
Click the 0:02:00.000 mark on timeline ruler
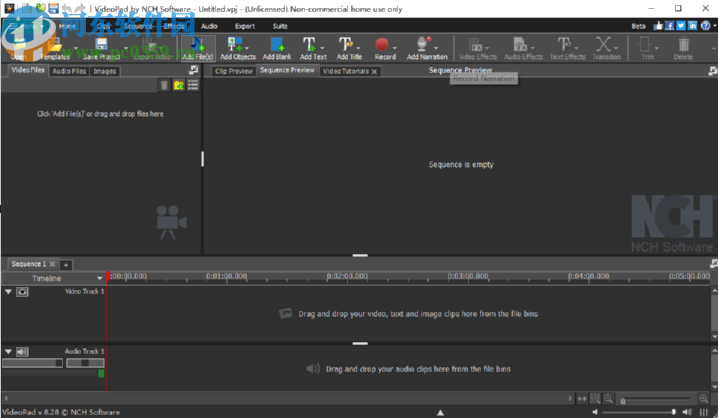pos(348,276)
